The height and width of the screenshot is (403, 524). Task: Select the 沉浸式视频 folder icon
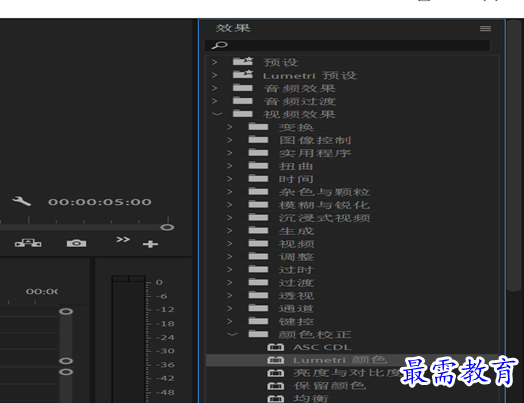[258, 217]
